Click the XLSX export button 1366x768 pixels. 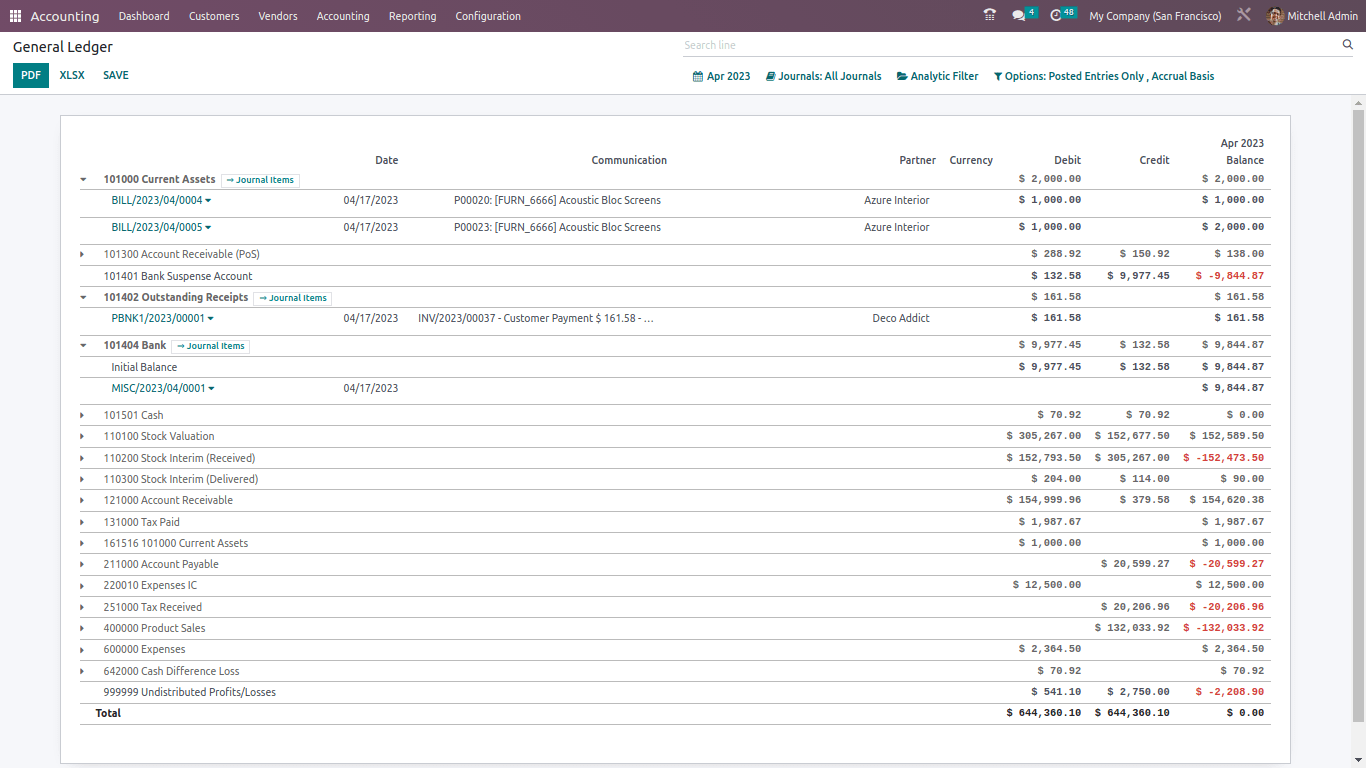71,75
